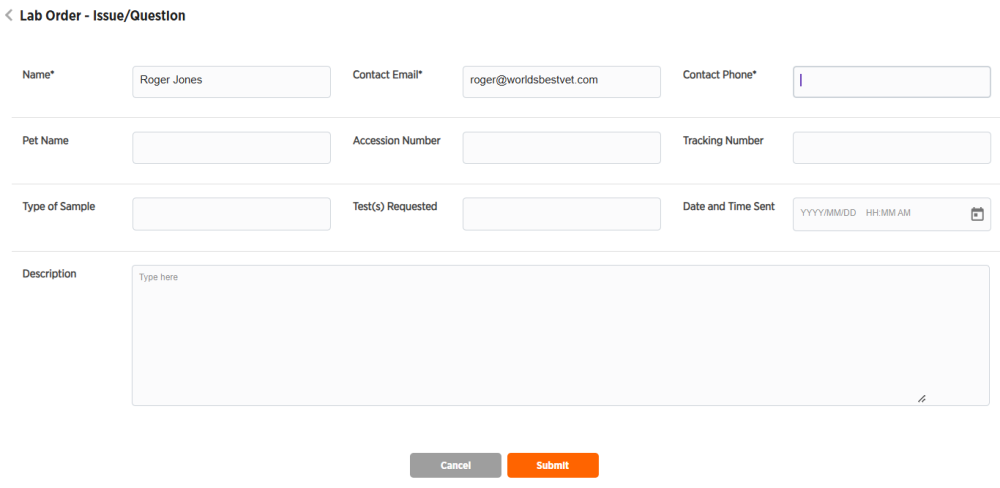Click the Test(s) Requested label
Screen dimensions: 1000x488
tap(395, 207)
